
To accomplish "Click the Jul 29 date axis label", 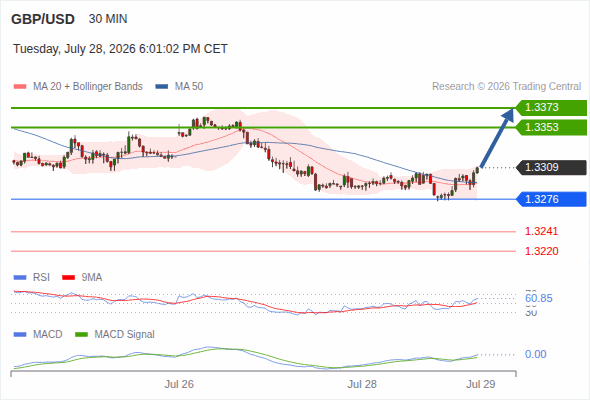I will pos(481,384).
